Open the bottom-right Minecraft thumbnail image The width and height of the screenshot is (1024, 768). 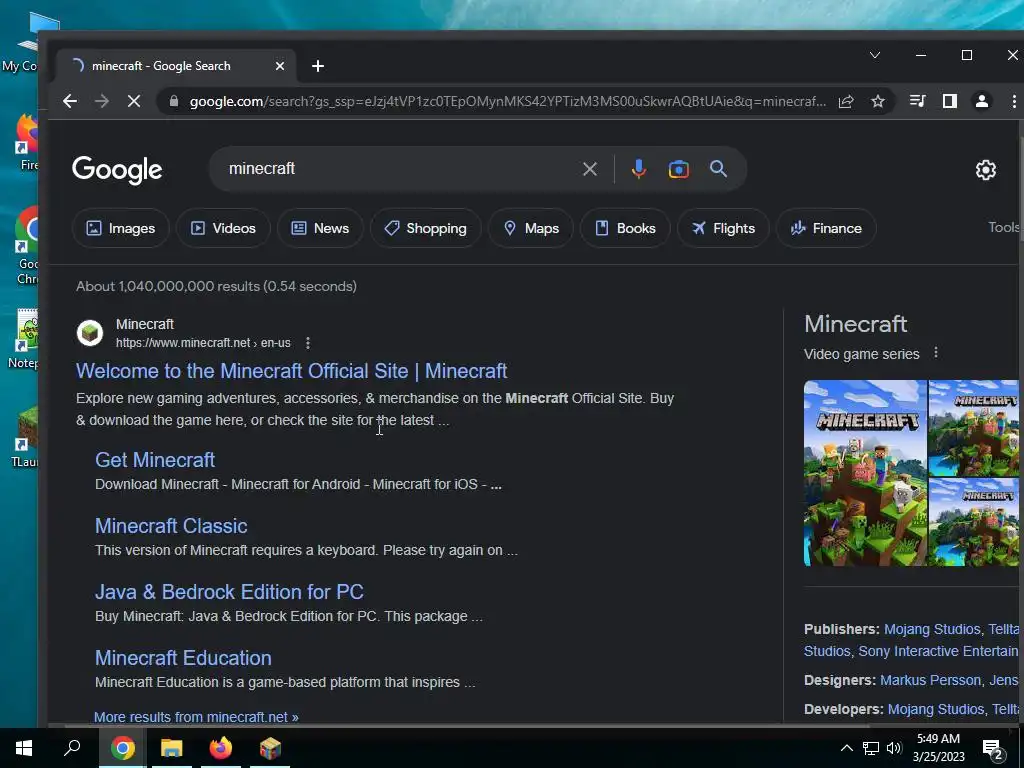(973, 522)
